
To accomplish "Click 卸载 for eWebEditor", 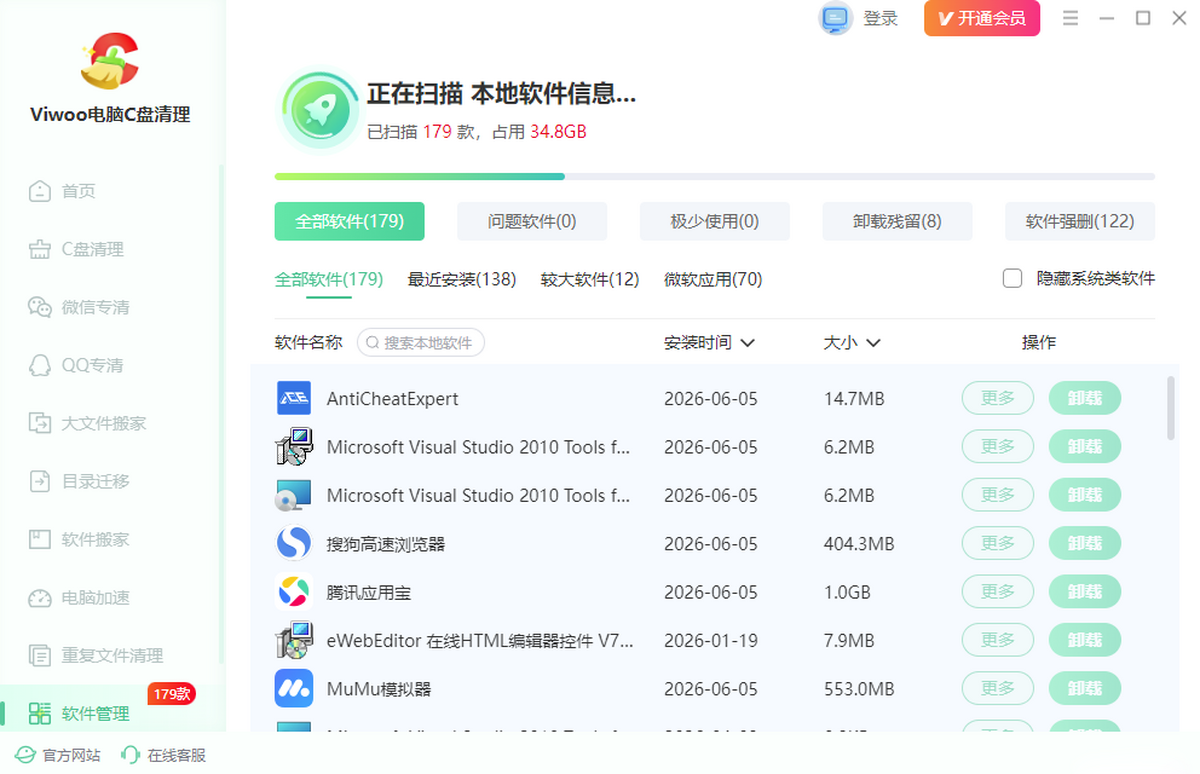I will tap(1085, 640).
